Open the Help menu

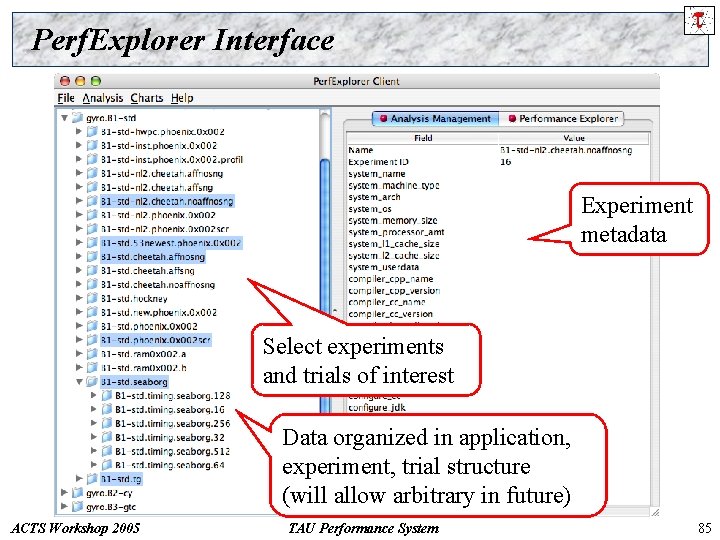pyautogui.click(x=182, y=98)
